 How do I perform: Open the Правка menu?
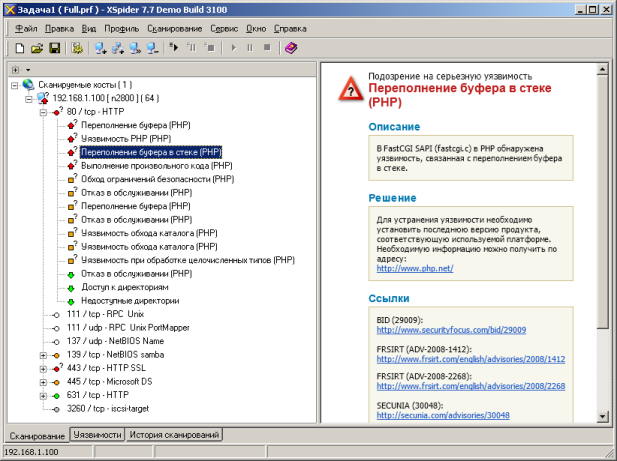coord(59,29)
